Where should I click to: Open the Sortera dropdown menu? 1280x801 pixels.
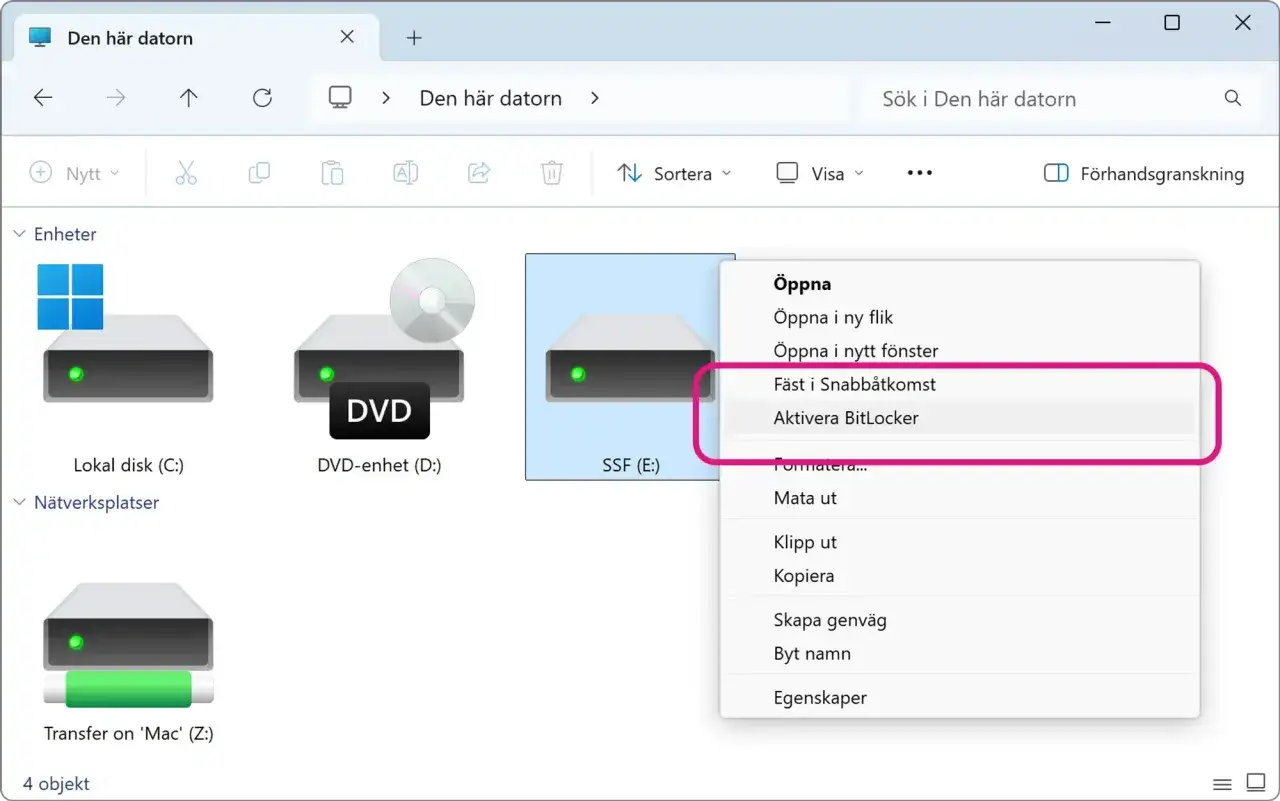point(674,173)
